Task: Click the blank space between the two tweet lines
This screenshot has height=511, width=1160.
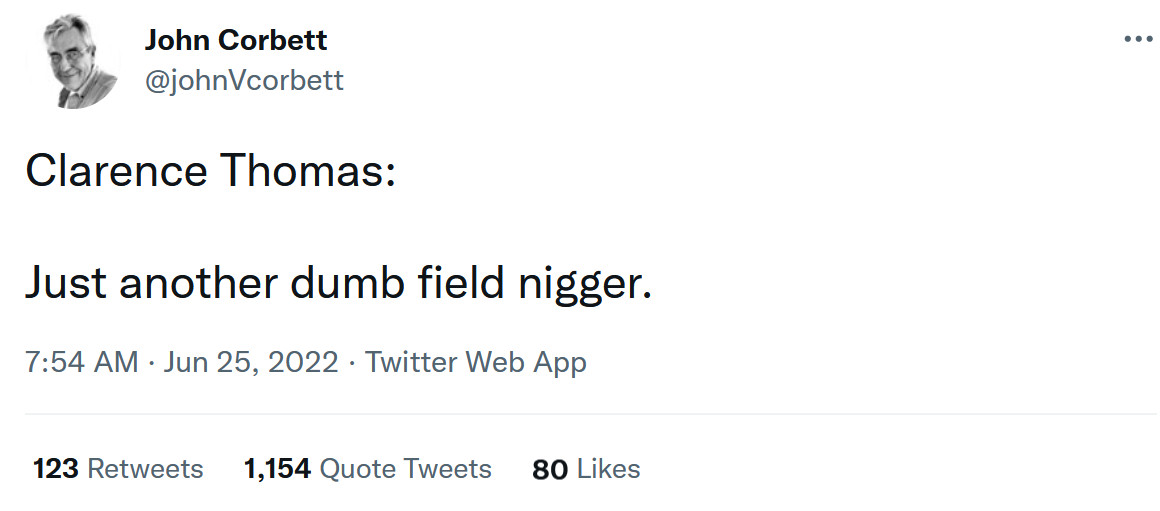Action: (300, 228)
